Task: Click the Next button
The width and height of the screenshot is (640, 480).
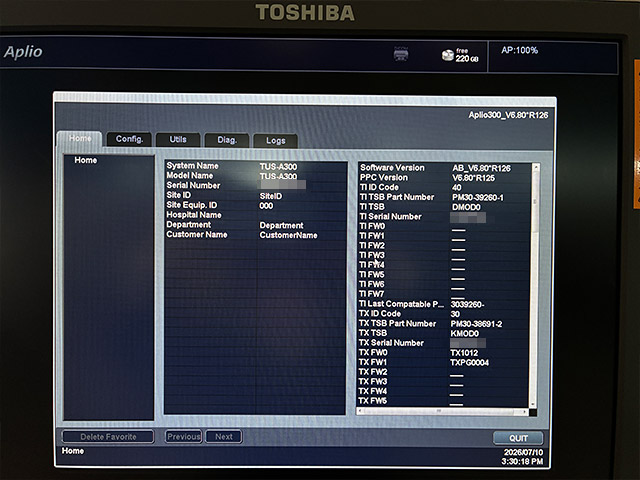Action: pyautogui.click(x=224, y=437)
